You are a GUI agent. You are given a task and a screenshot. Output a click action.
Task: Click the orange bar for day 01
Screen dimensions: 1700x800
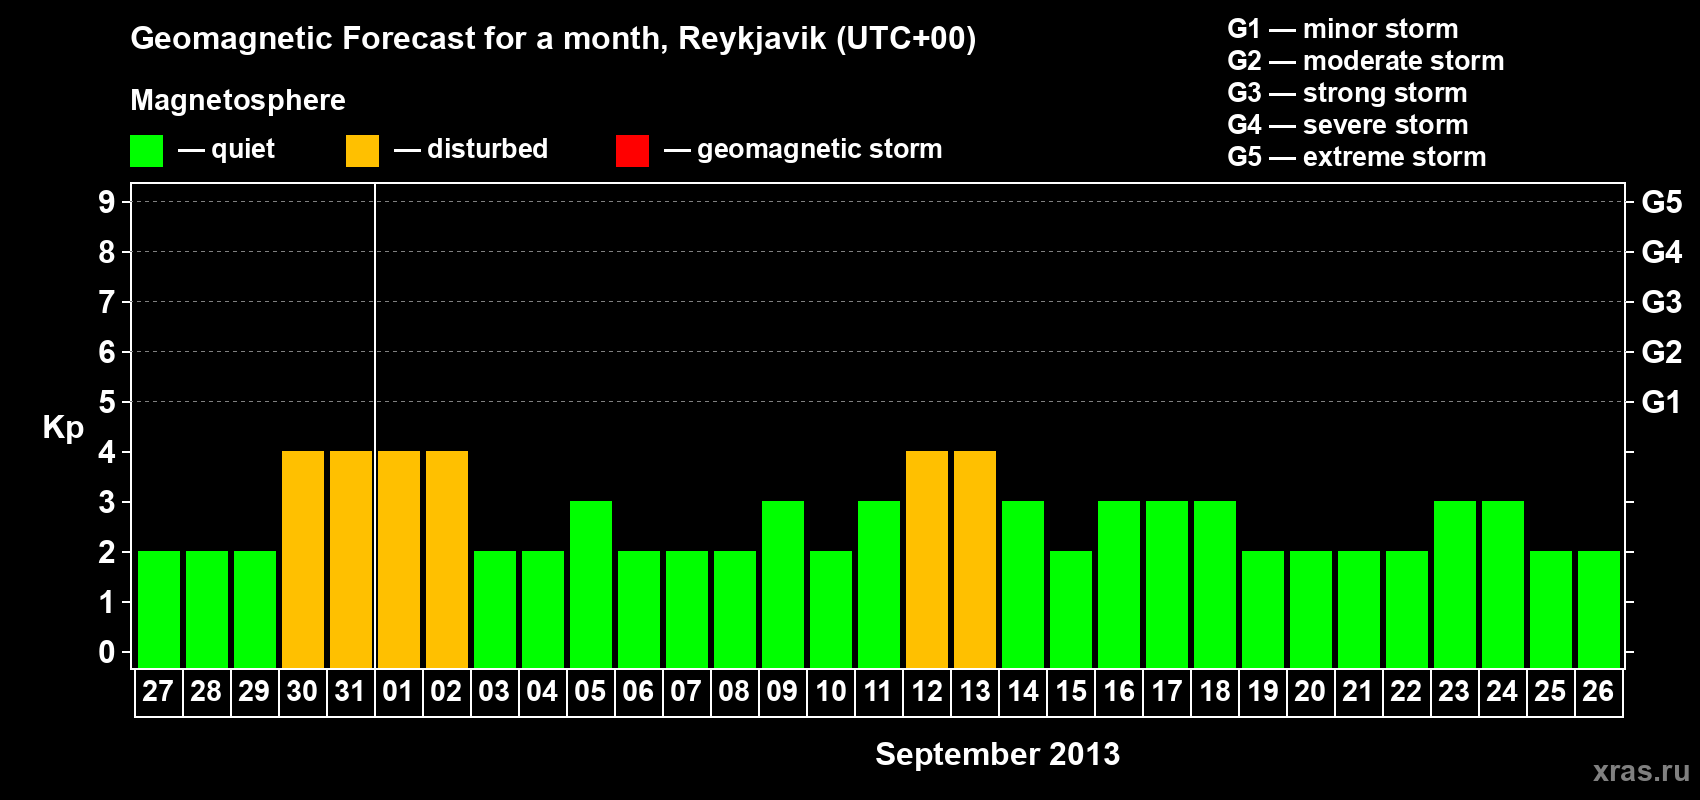[x=399, y=560]
